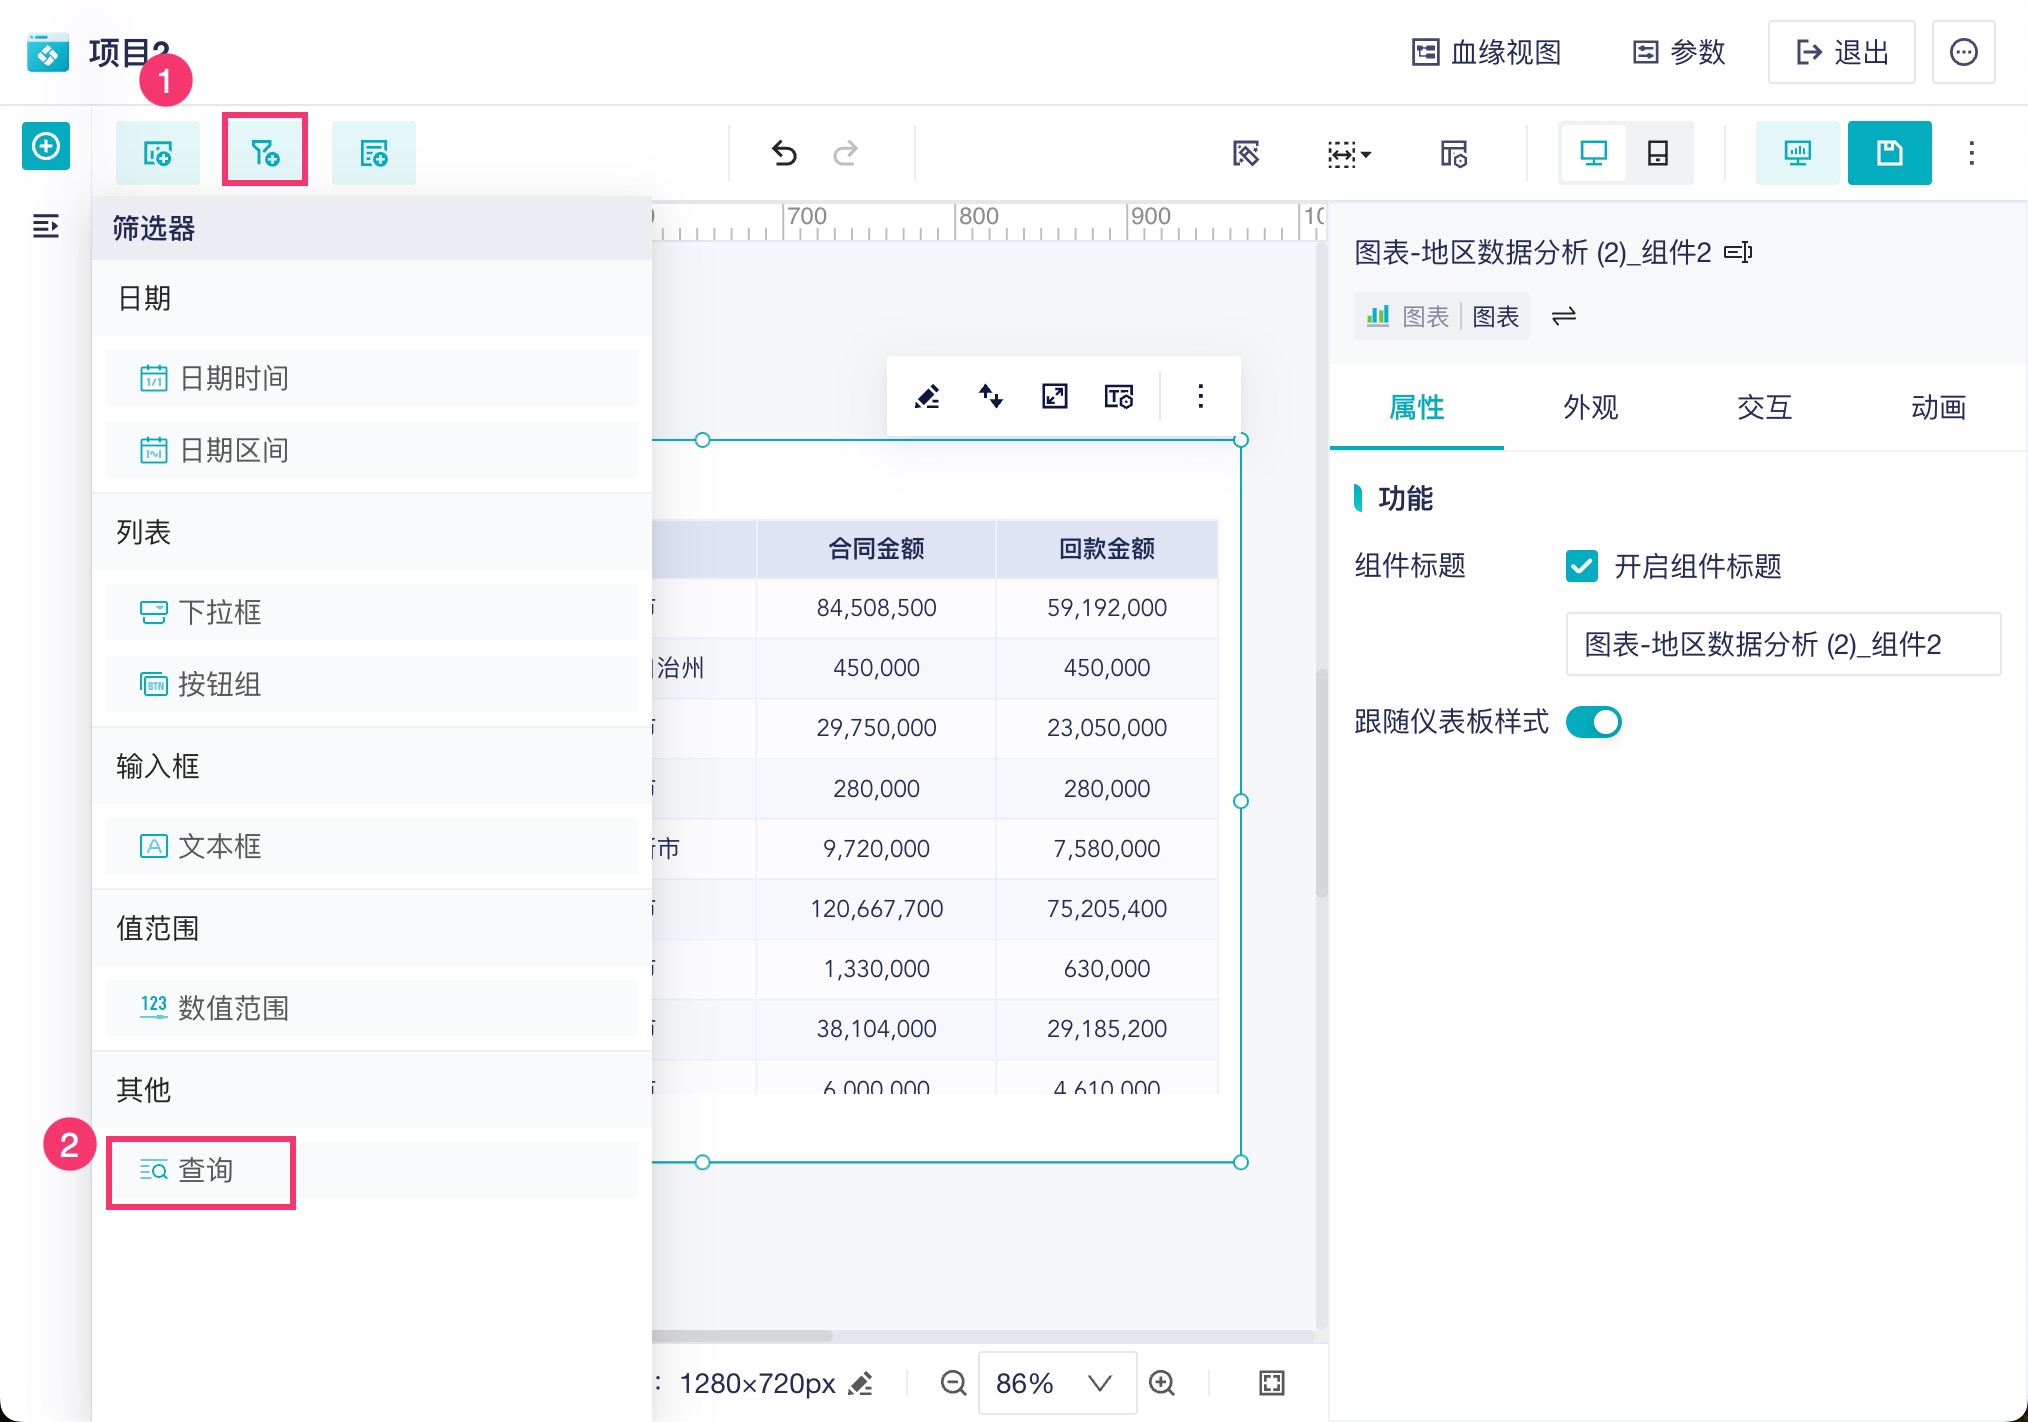The width and height of the screenshot is (2028, 1422).
Task: Toggle 跟随仪表板样式 switch off
Action: pos(1593,722)
